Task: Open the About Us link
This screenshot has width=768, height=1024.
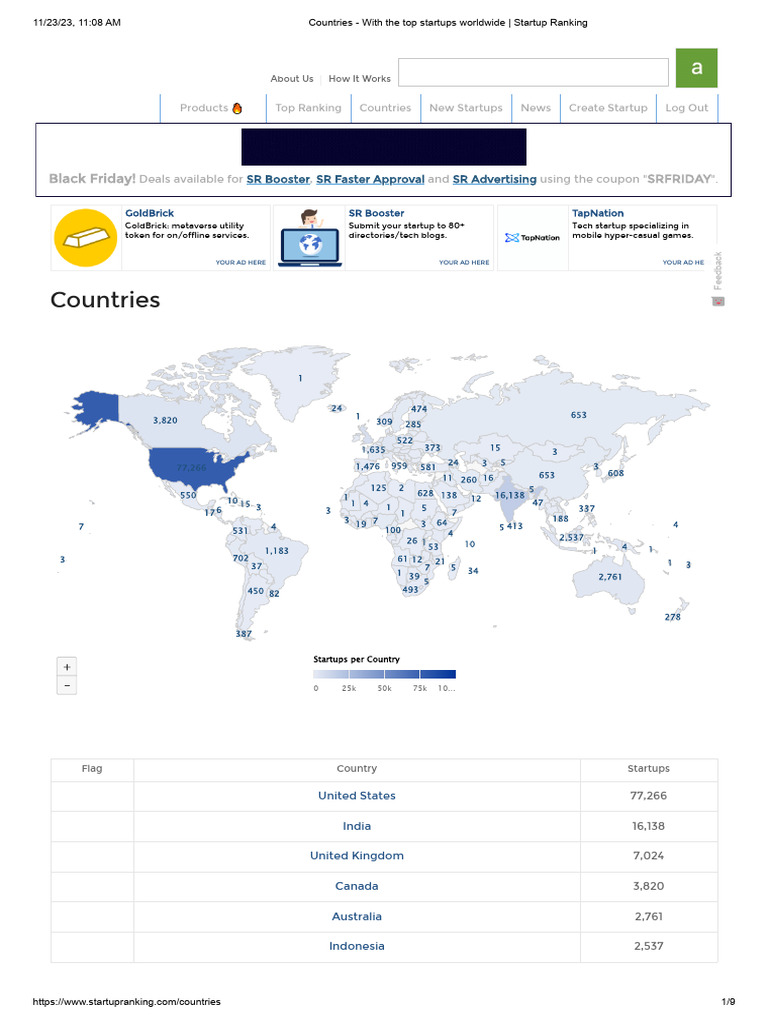Action: point(291,78)
